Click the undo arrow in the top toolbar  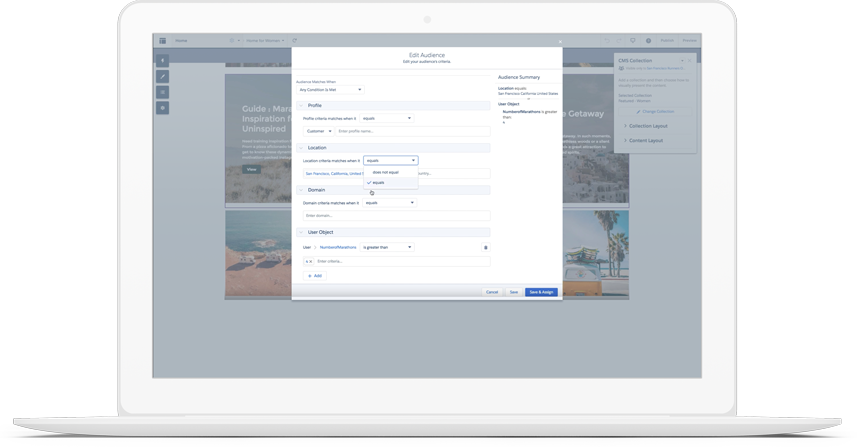[607, 41]
